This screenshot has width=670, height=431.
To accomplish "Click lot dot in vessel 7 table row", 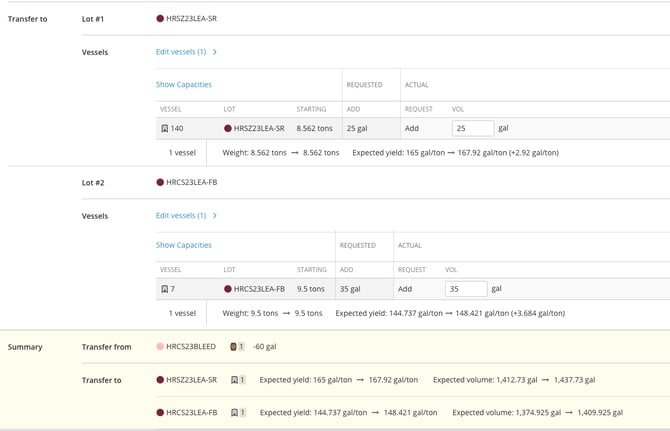I will pyautogui.click(x=228, y=289).
